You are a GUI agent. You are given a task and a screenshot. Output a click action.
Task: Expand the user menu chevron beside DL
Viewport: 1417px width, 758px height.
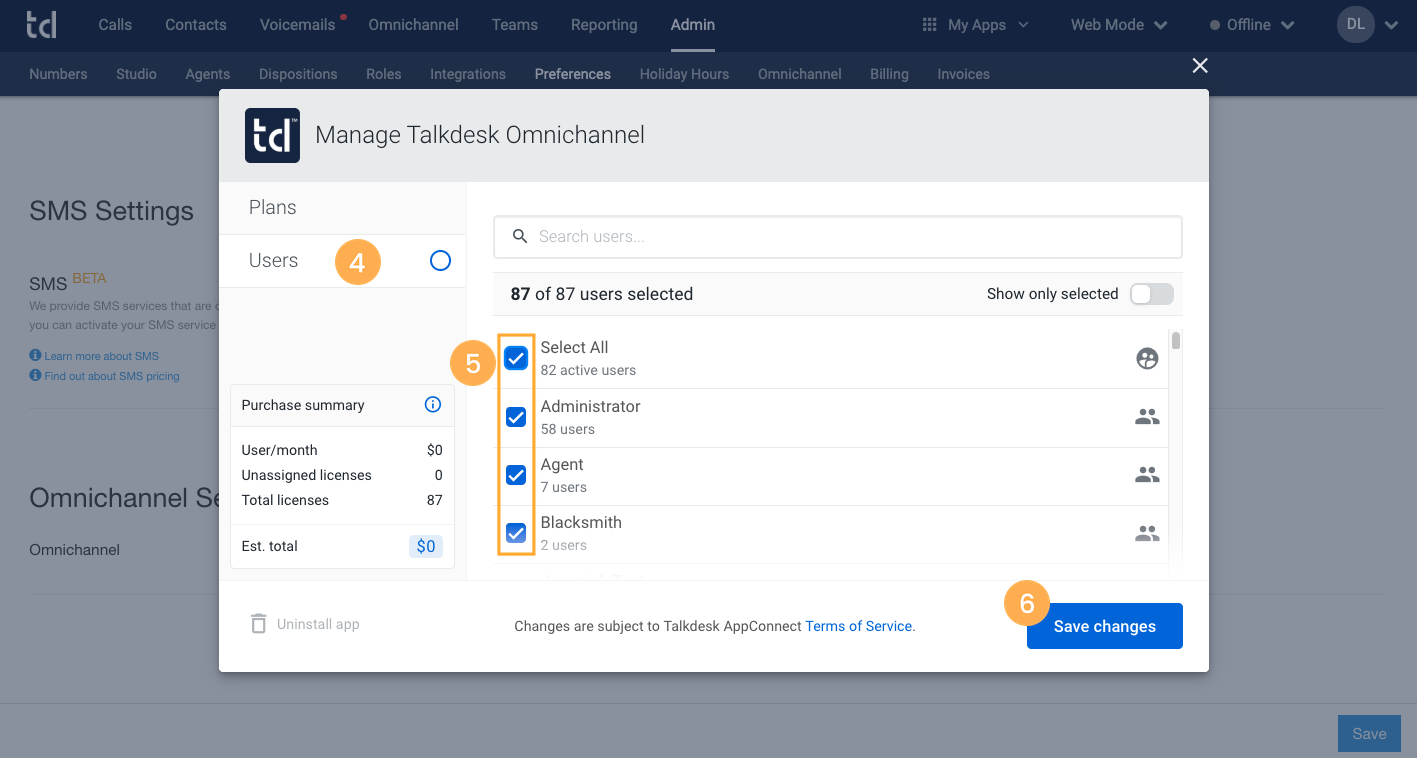pos(1392,26)
